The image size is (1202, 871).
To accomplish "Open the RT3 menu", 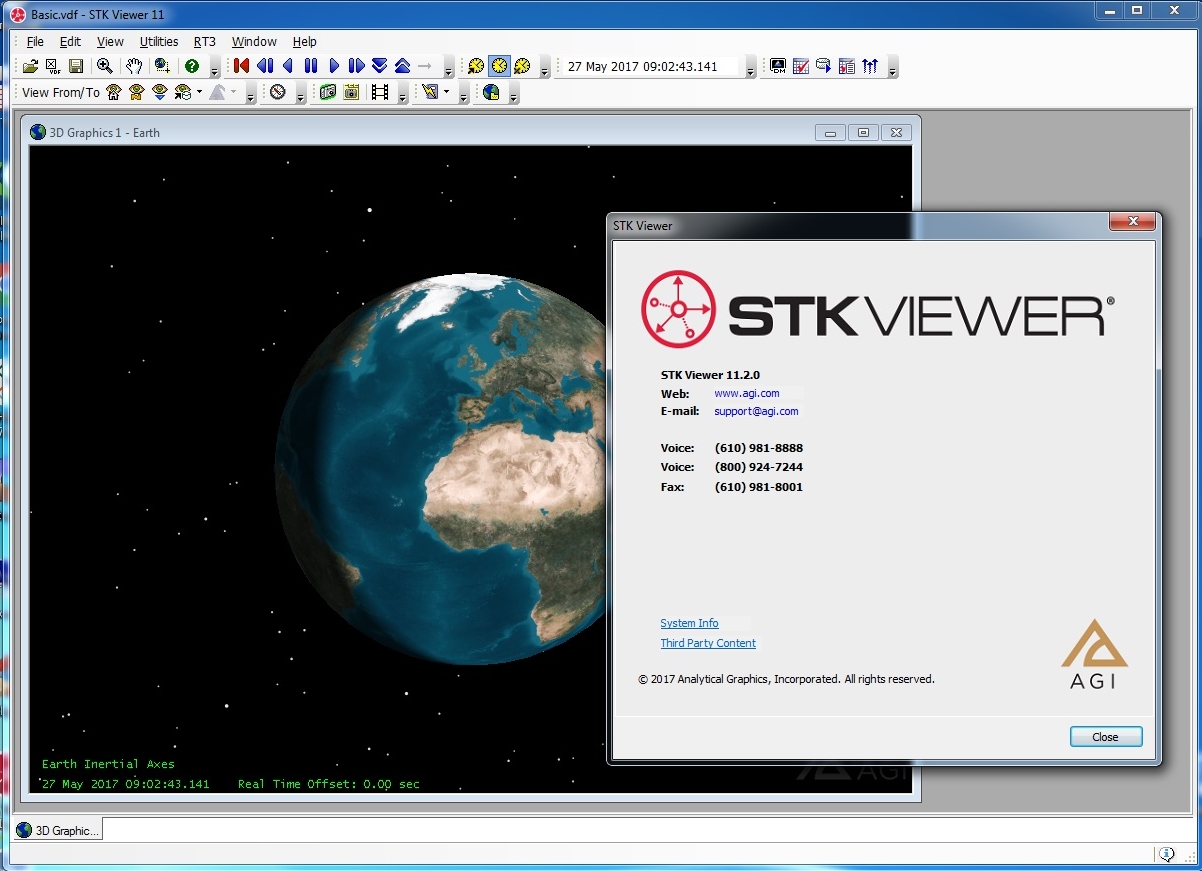I will (x=204, y=42).
